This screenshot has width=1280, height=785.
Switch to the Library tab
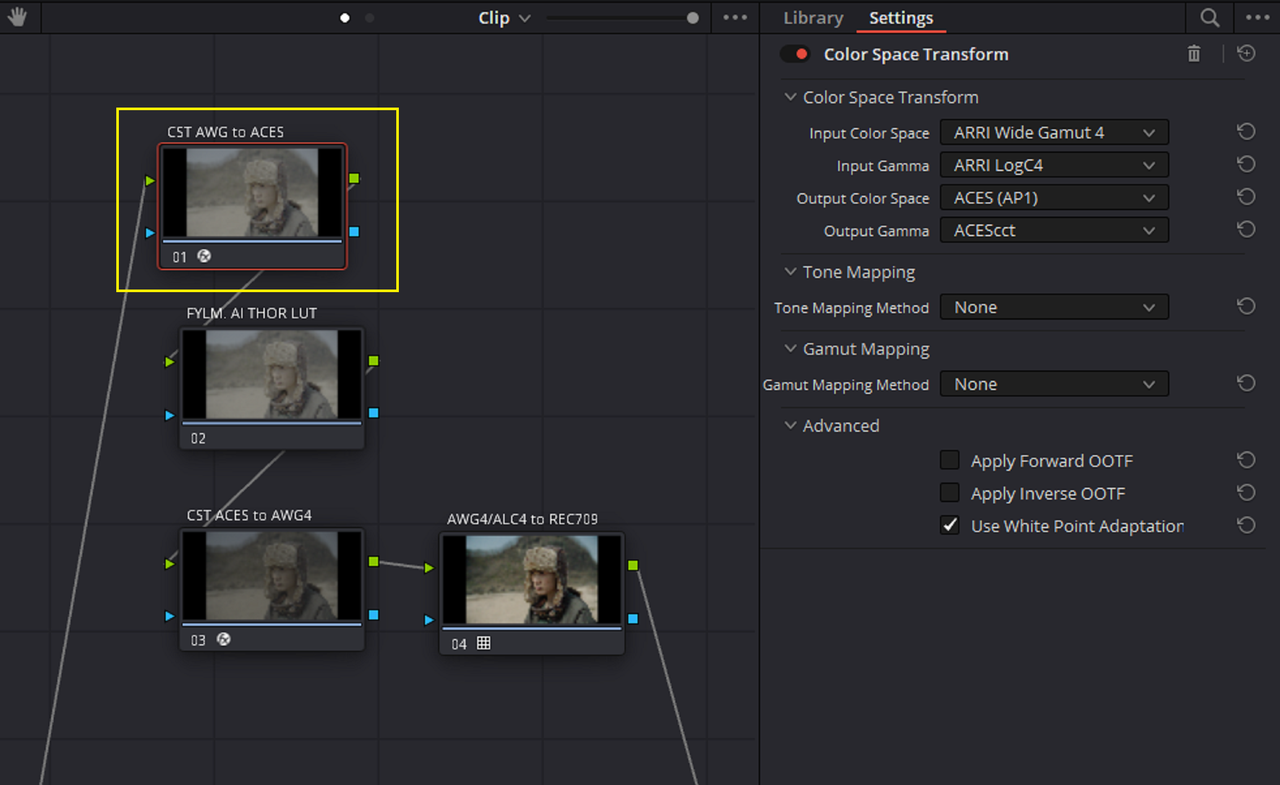tap(813, 18)
